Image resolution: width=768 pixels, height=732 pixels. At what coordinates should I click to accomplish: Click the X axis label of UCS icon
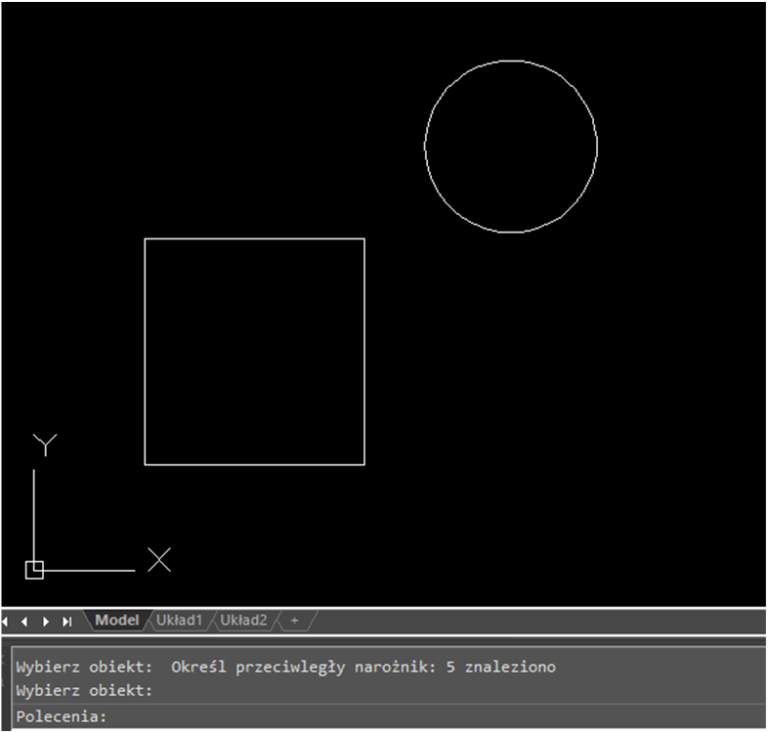pos(159,560)
